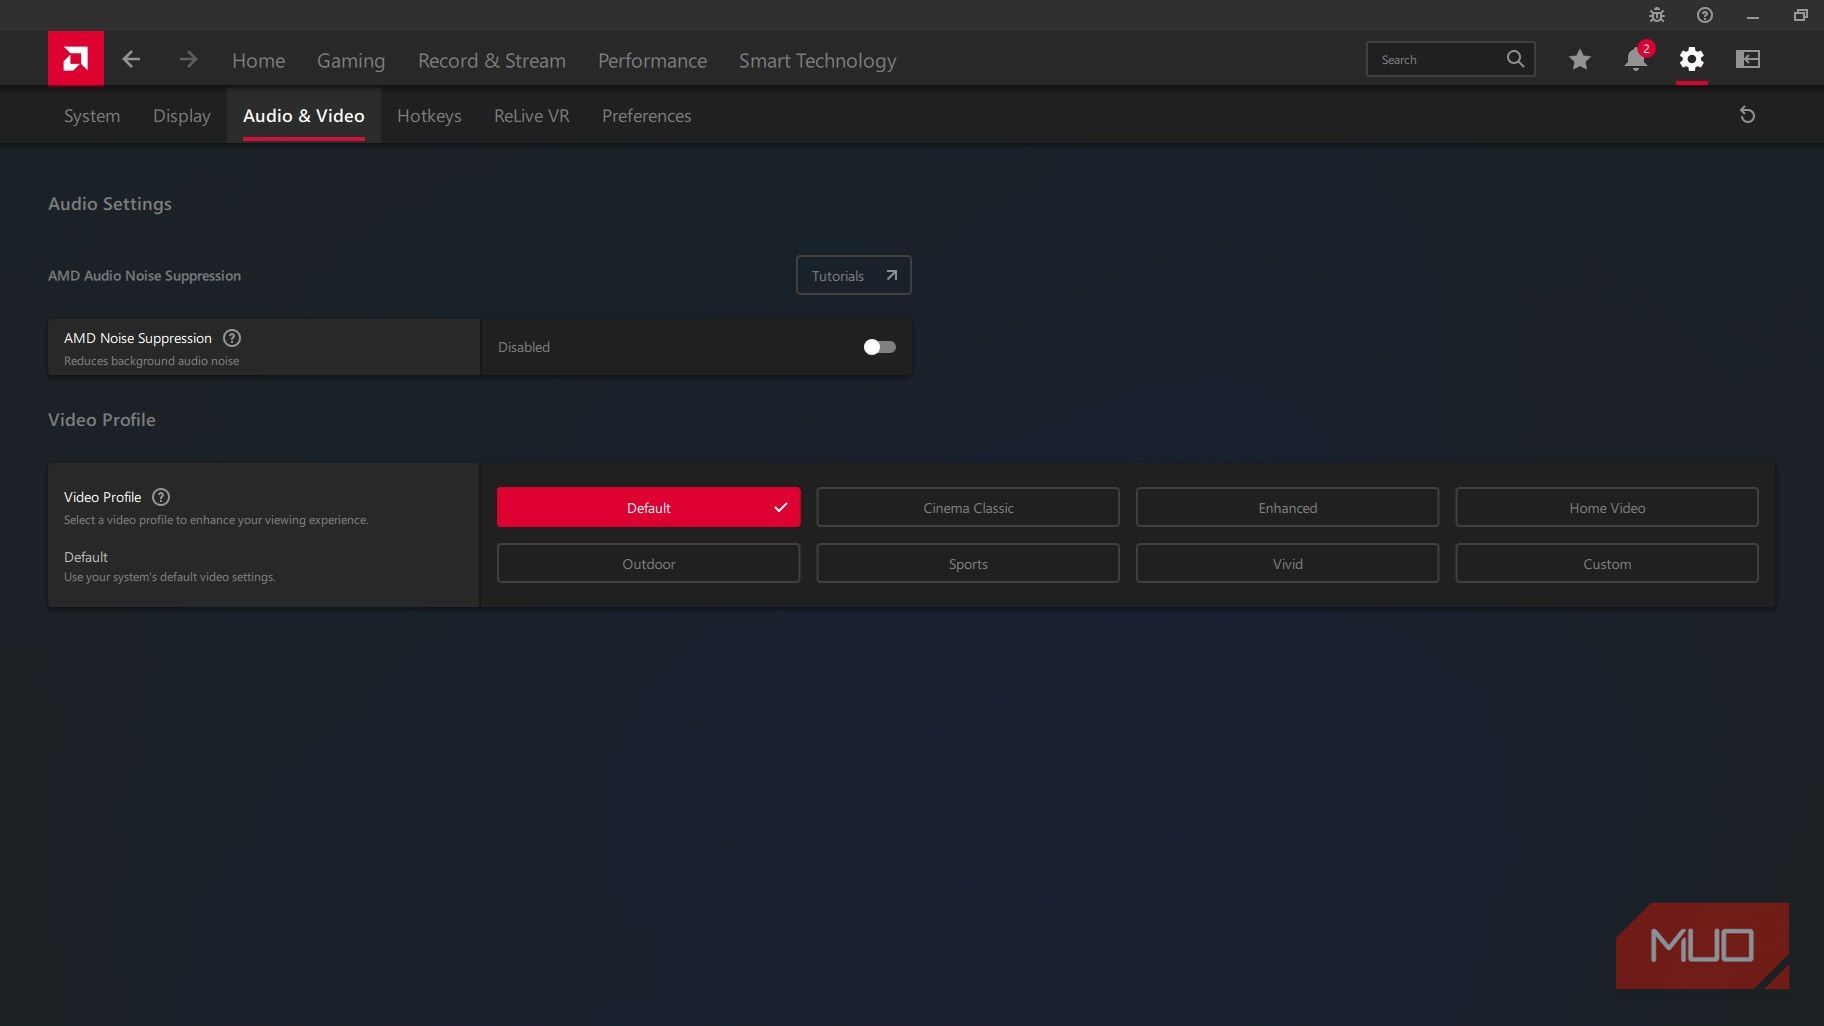Toggle the sidebar panel icon

click(1747, 59)
